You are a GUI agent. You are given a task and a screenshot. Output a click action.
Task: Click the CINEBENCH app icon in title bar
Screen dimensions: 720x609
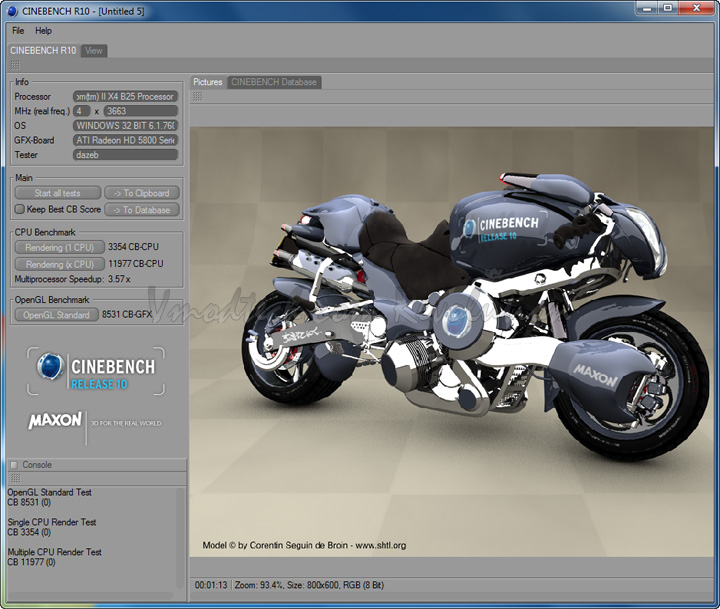12,11
